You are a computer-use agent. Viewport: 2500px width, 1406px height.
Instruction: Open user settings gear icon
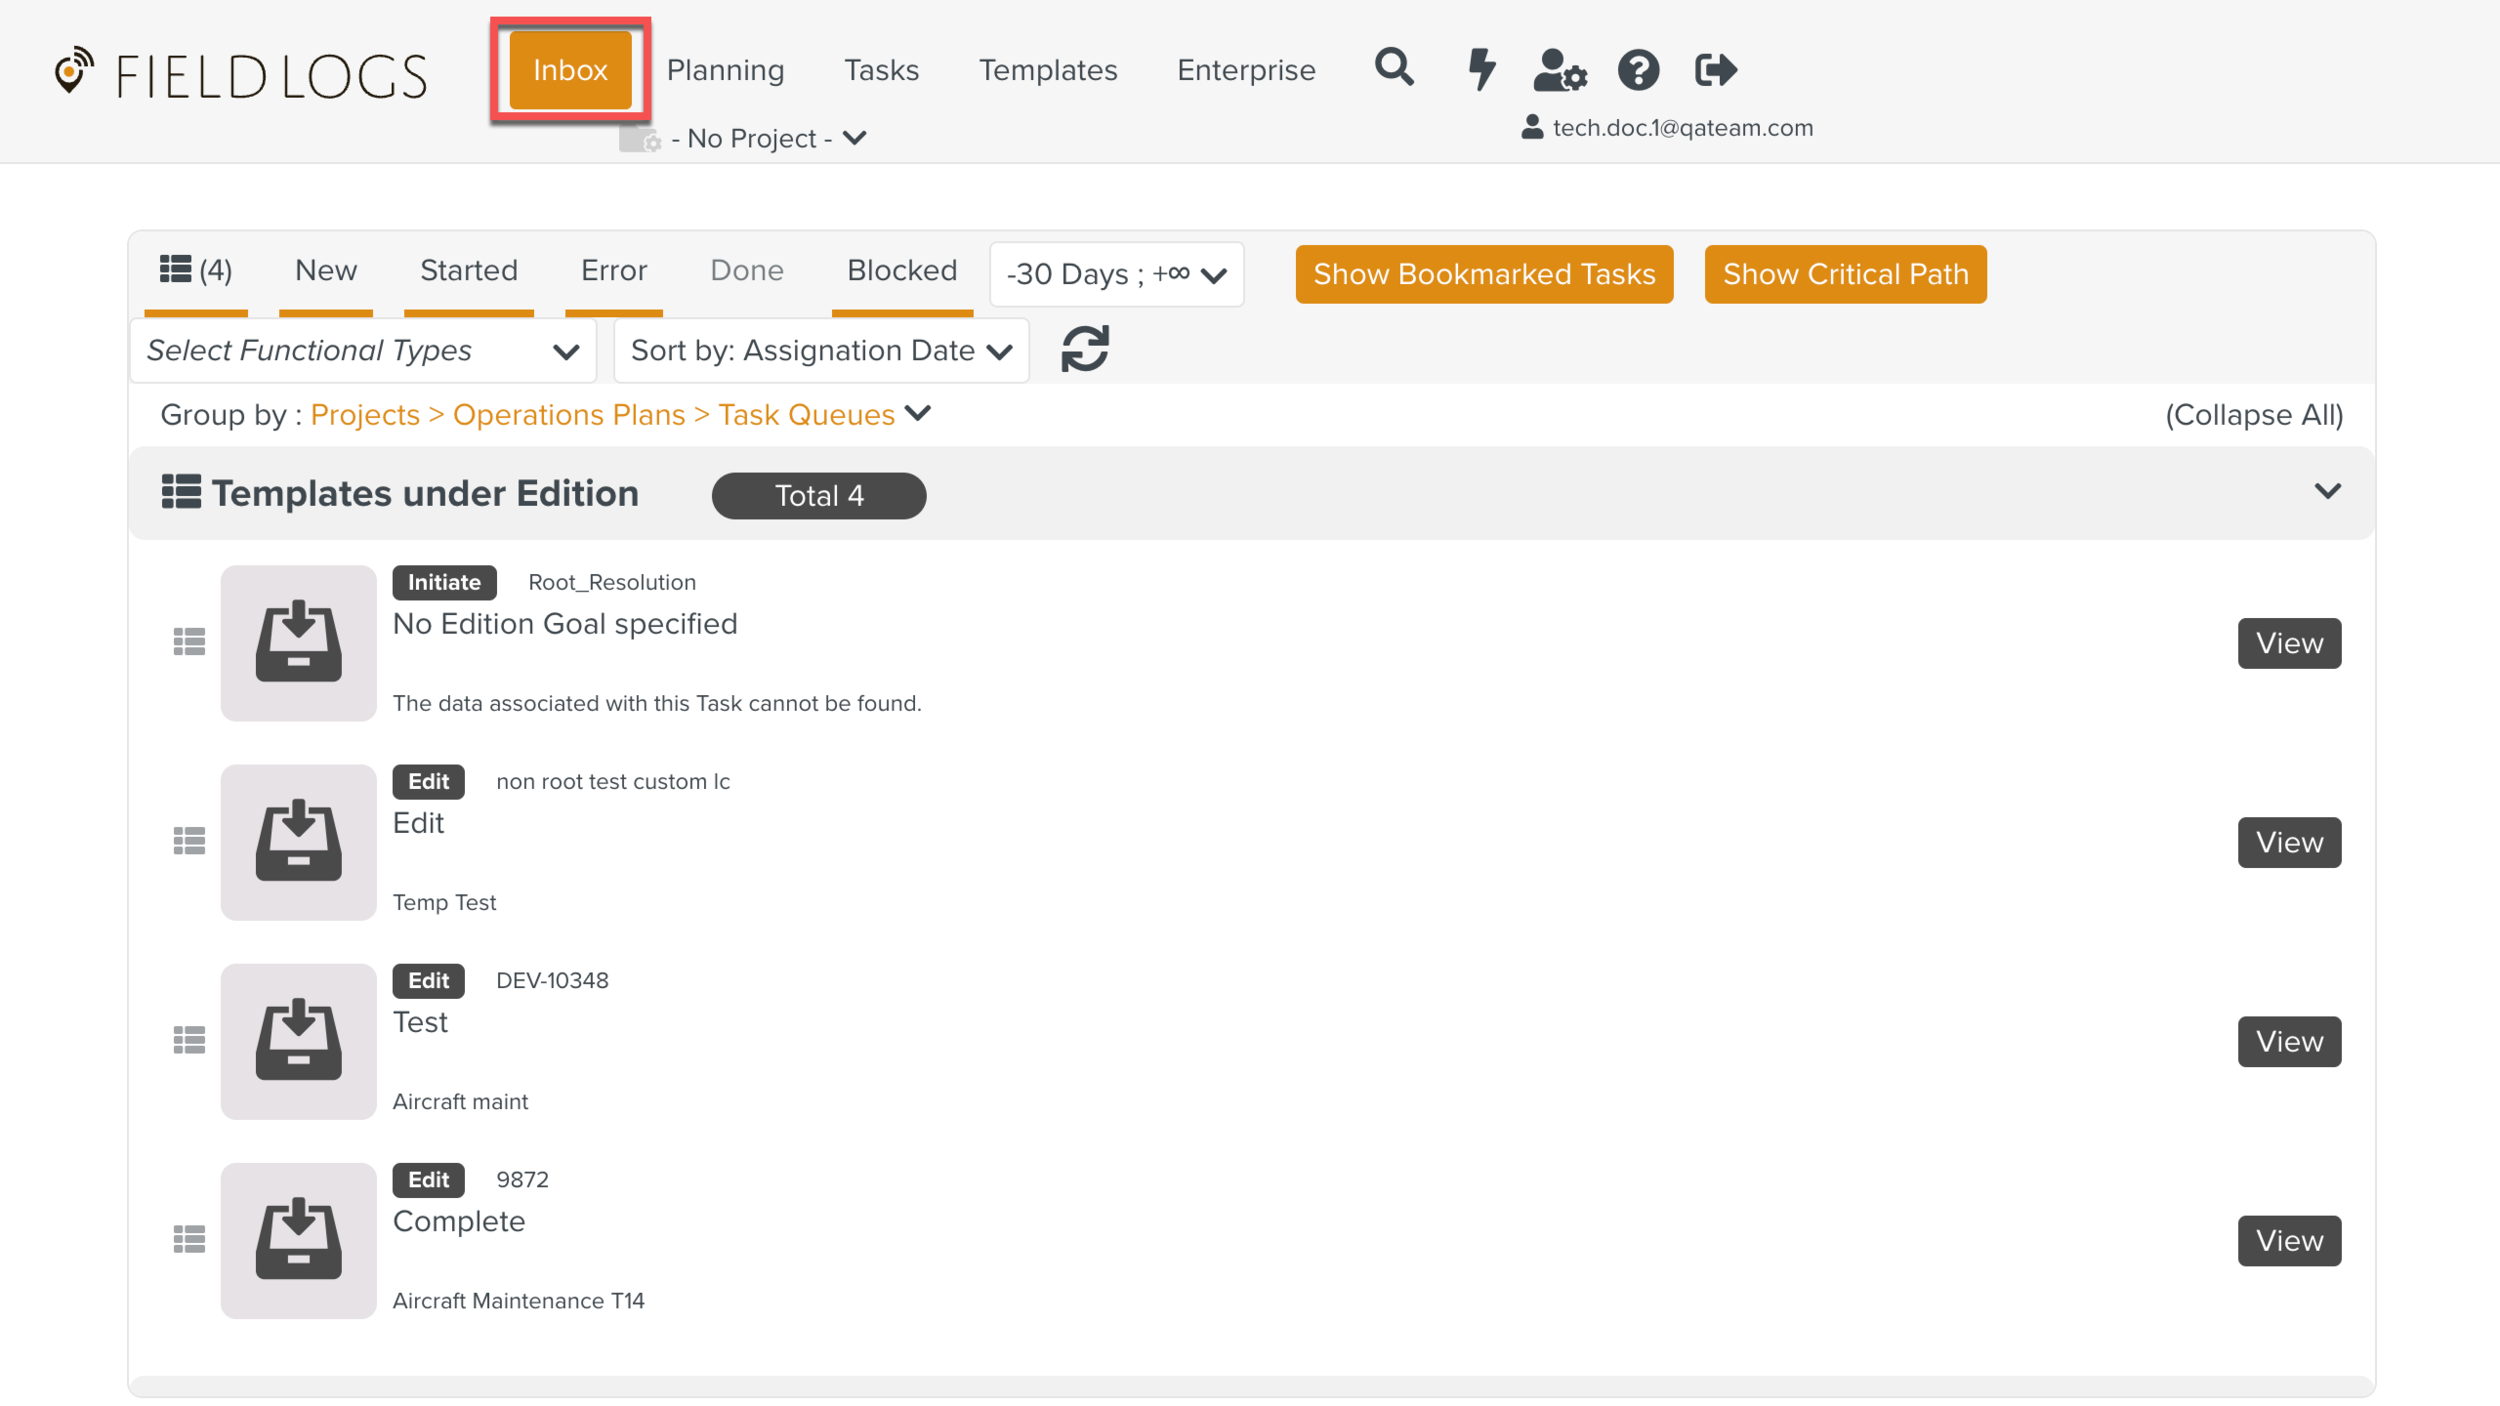tap(1559, 70)
